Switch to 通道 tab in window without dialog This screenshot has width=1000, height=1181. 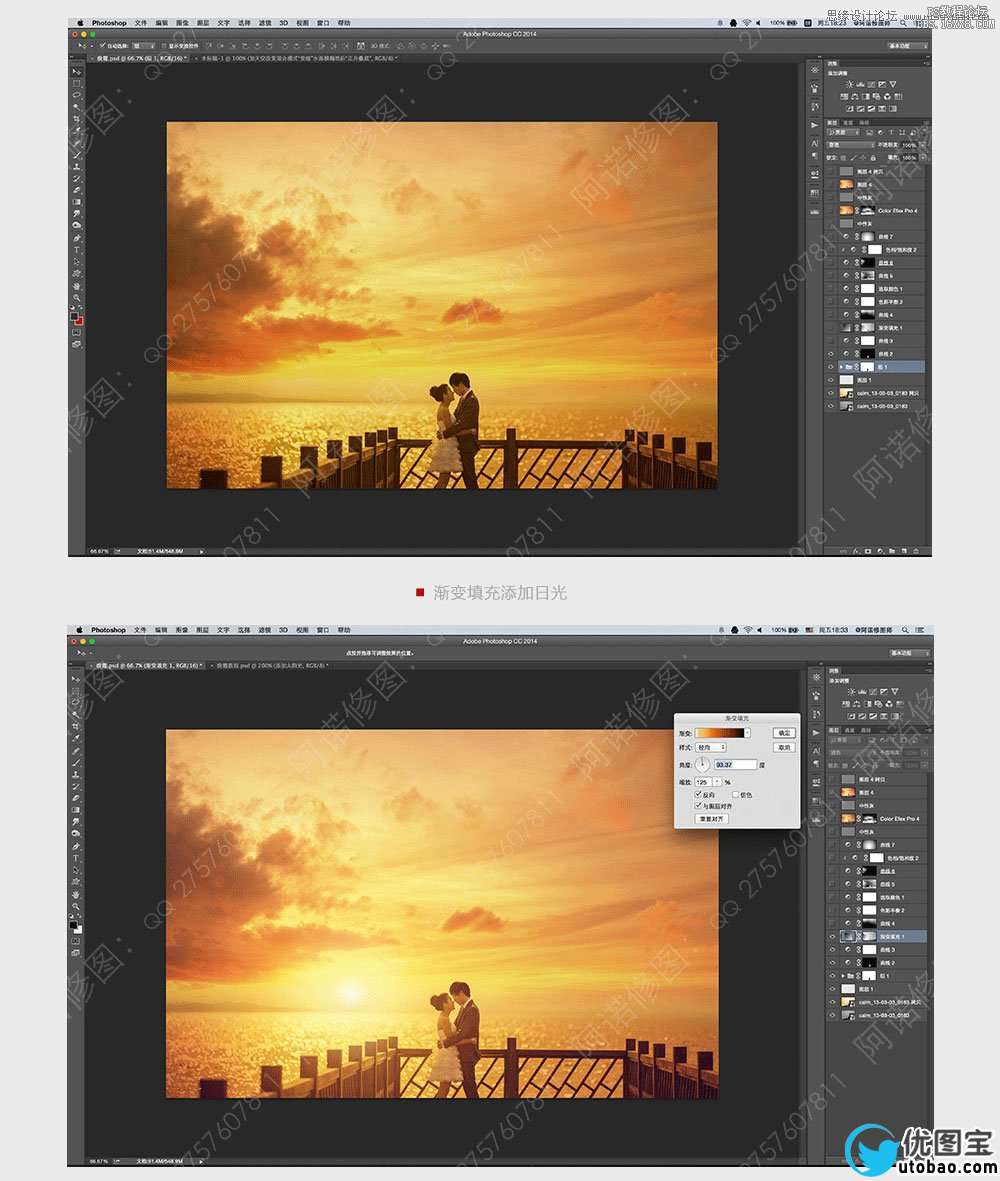click(849, 123)
